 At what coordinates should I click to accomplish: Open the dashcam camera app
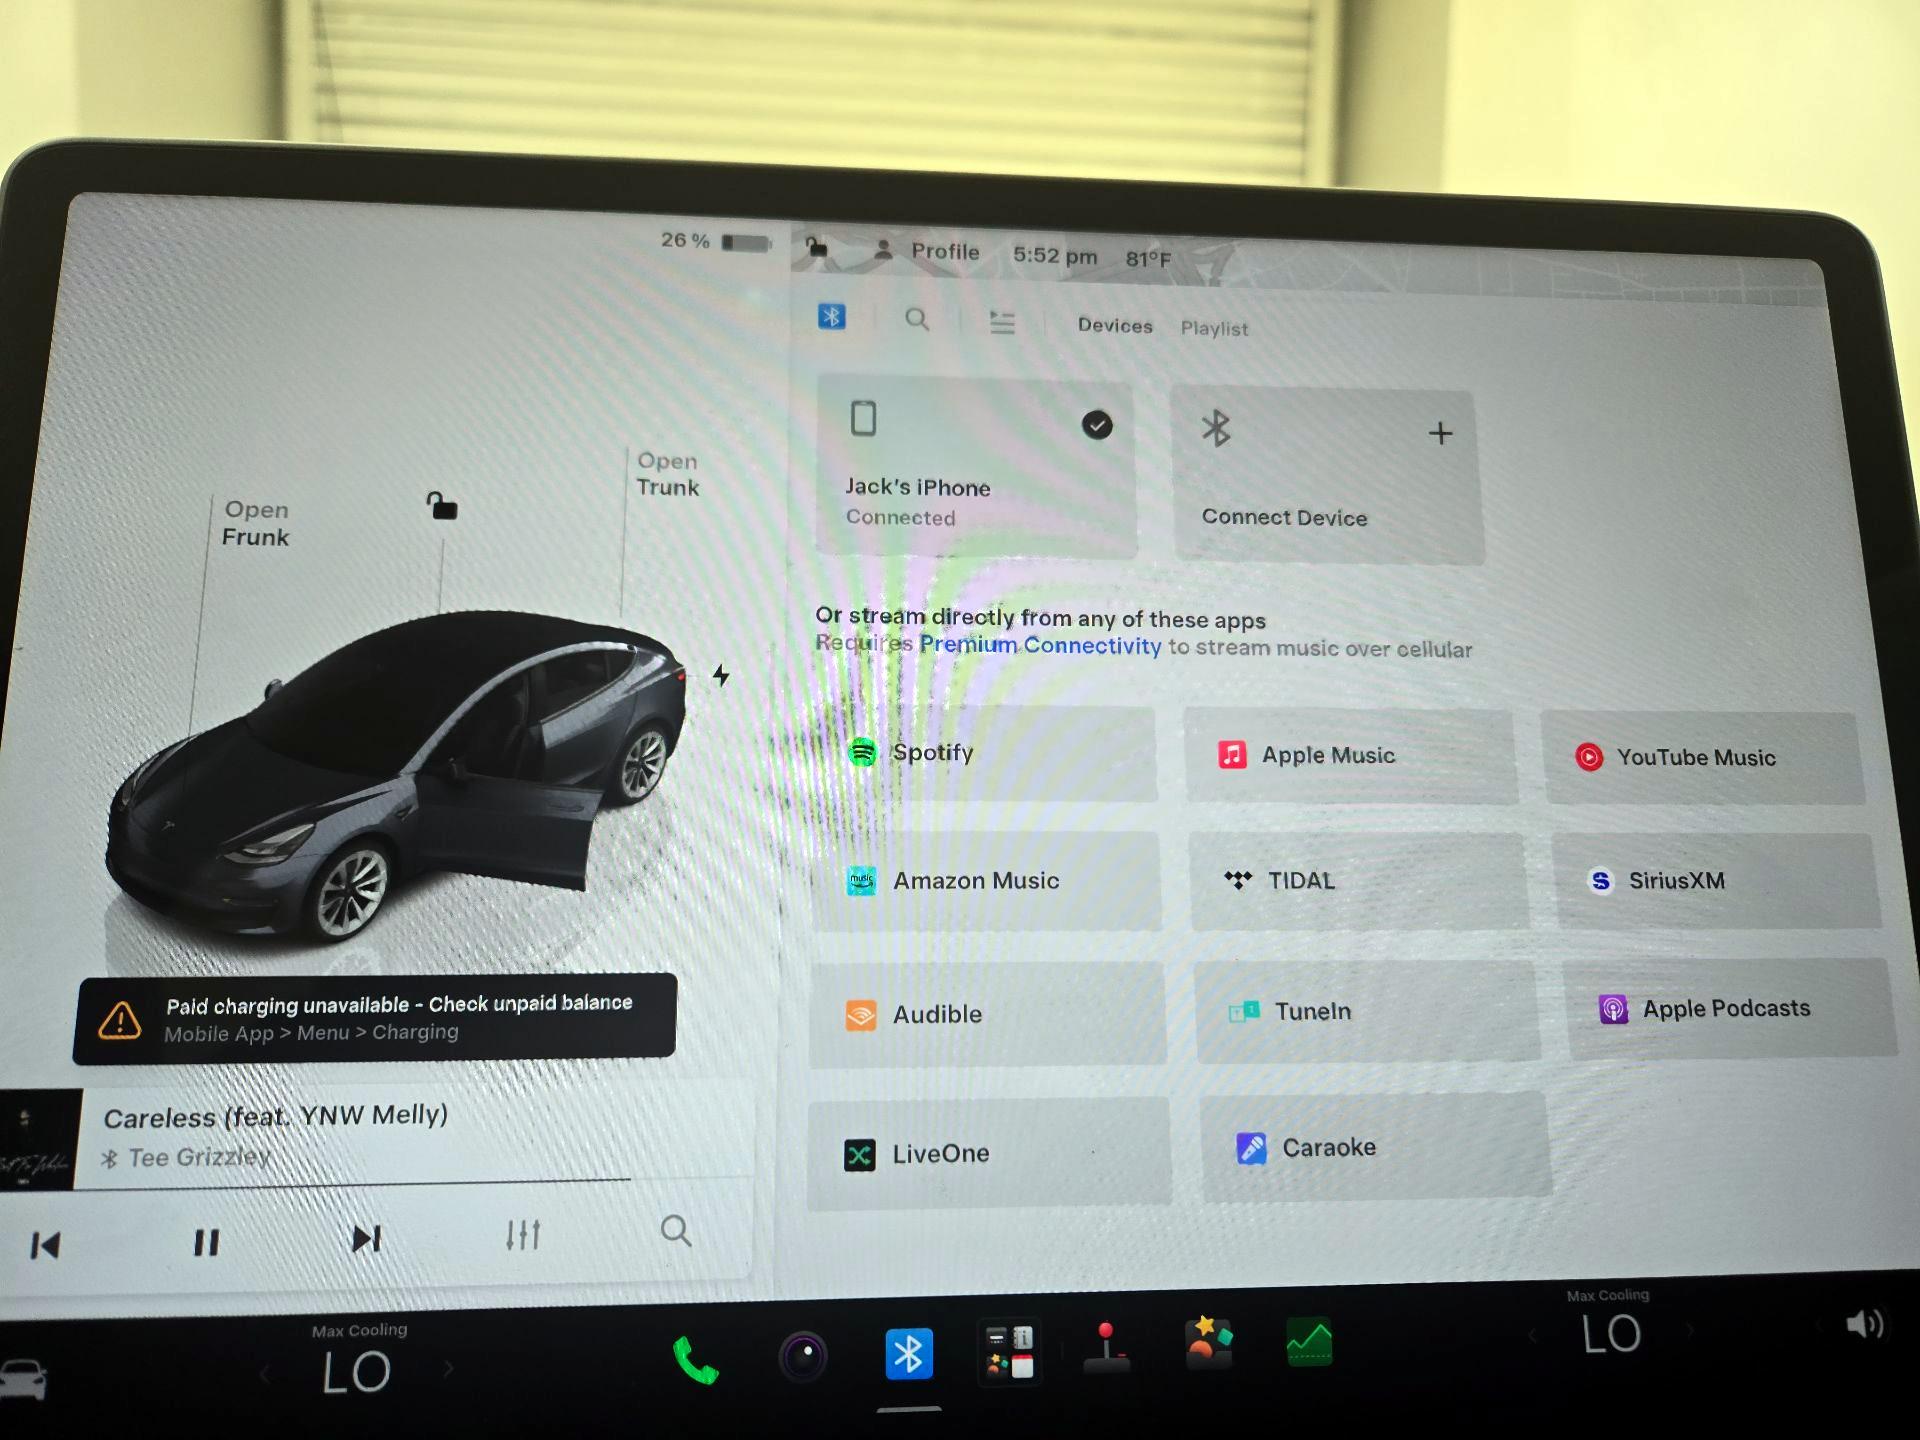tap(803, 1357)
